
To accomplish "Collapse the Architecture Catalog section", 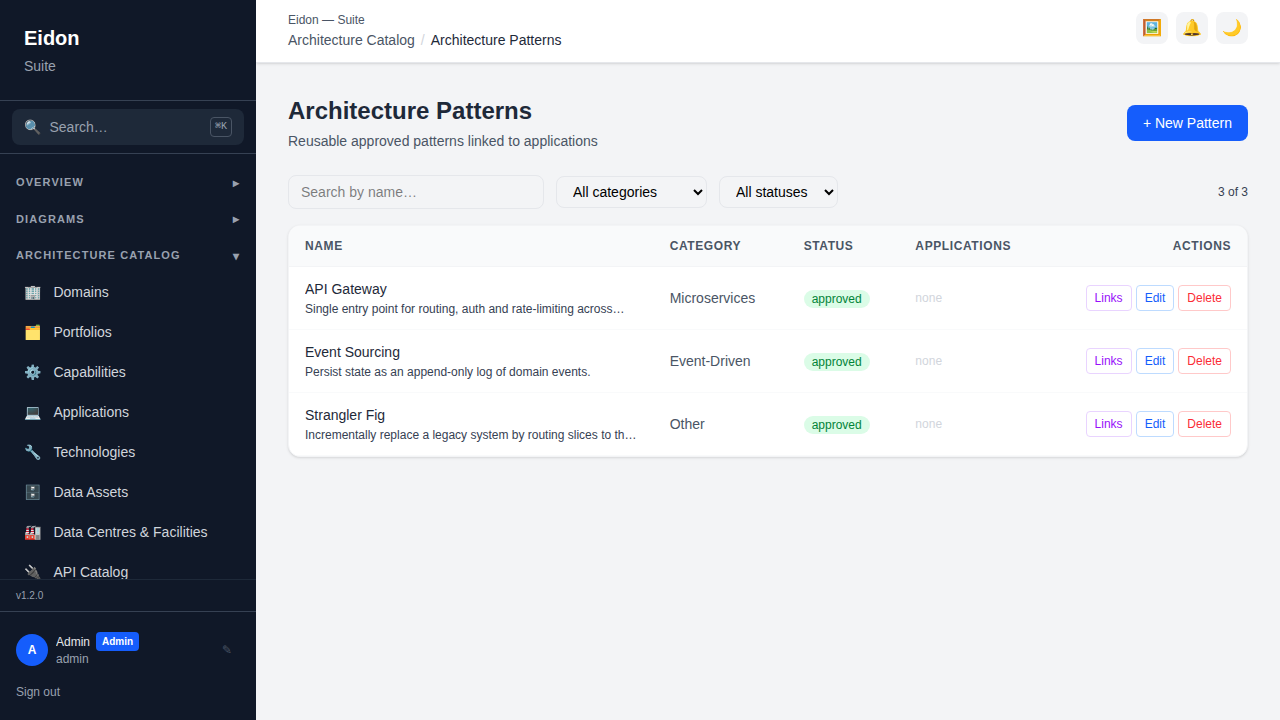I will (x=128, y=256).
